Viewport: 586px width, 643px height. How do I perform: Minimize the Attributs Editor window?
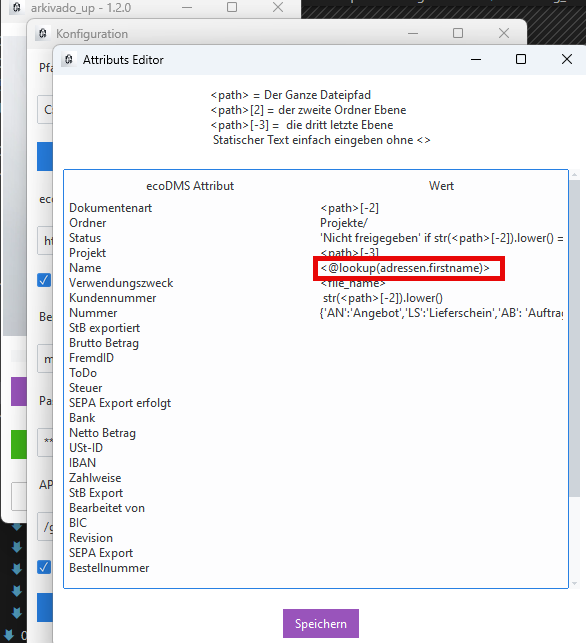[476, 59]
